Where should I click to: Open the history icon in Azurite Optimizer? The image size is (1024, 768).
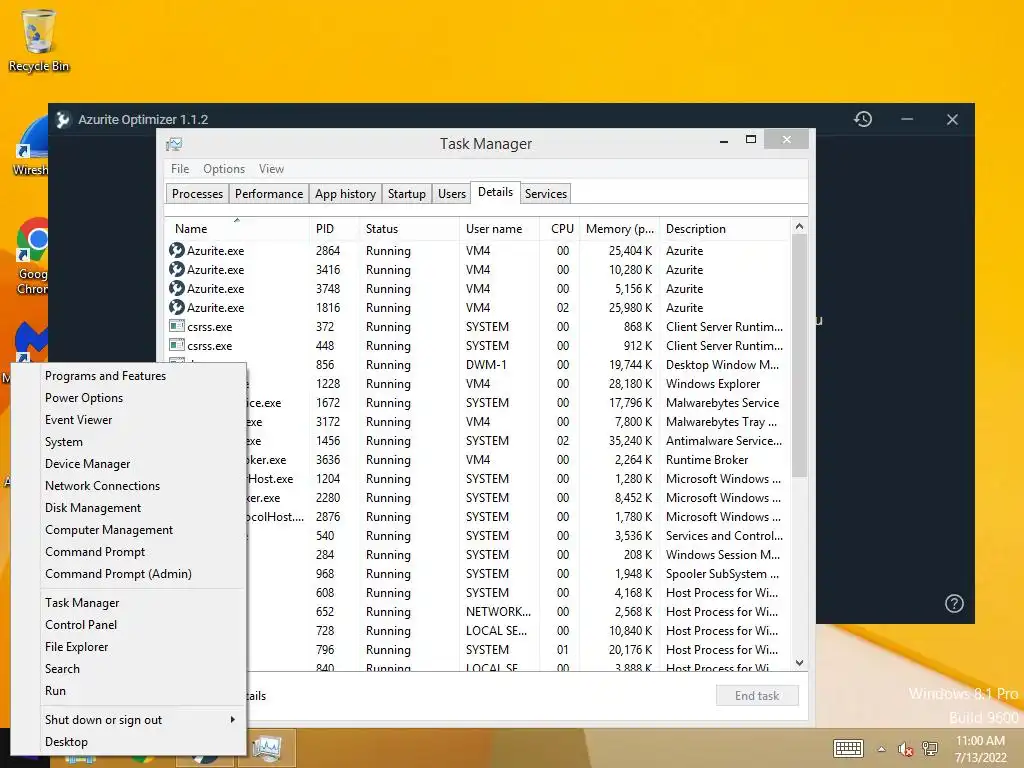[863, 119]
